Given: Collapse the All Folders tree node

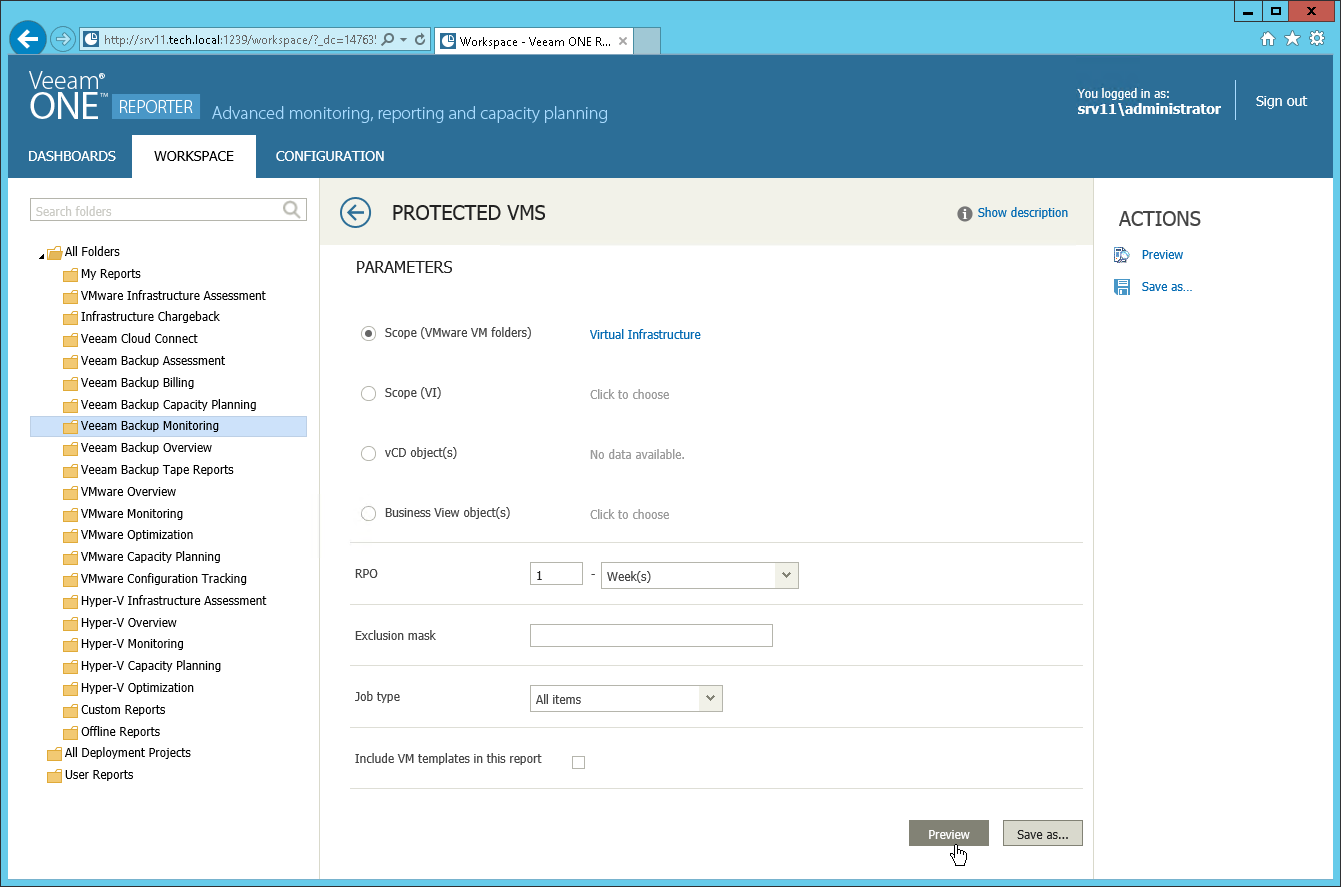Looking at the screenshot, I should pyautogui.click(x=42, y=254).
